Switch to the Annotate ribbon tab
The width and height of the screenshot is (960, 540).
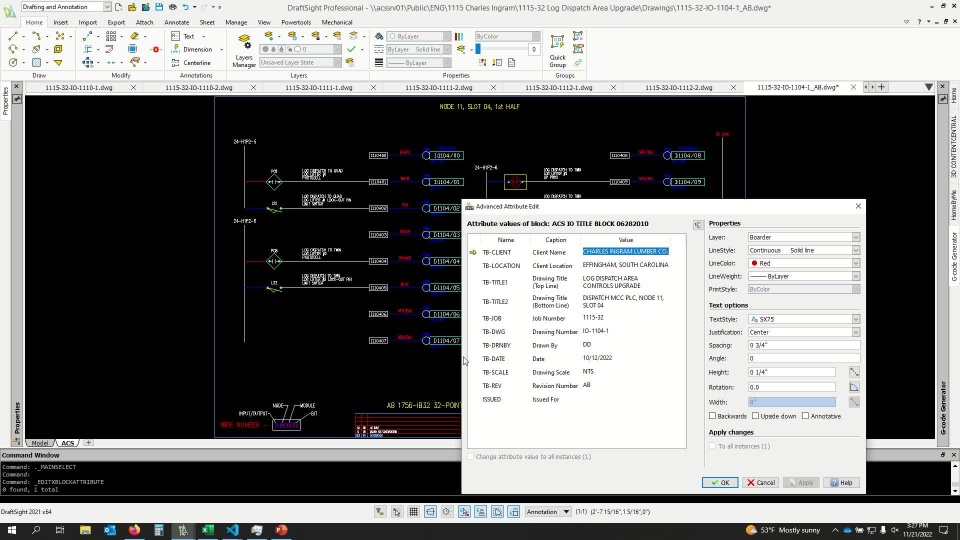176,22
